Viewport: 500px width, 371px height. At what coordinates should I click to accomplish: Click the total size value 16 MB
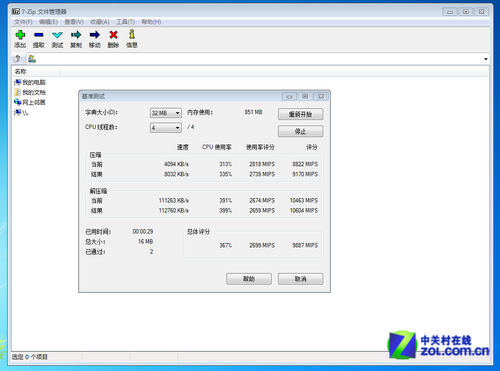pyautogui.click(x=146, y=242)
